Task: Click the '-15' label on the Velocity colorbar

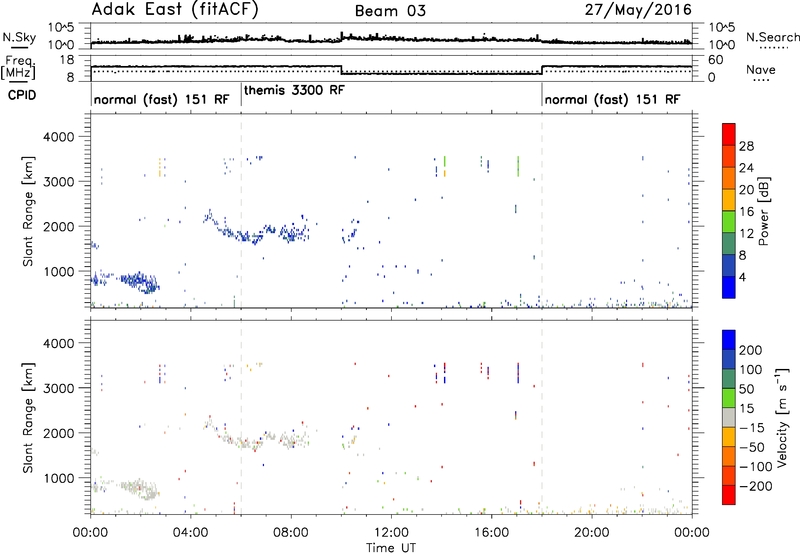Action: 752,428
